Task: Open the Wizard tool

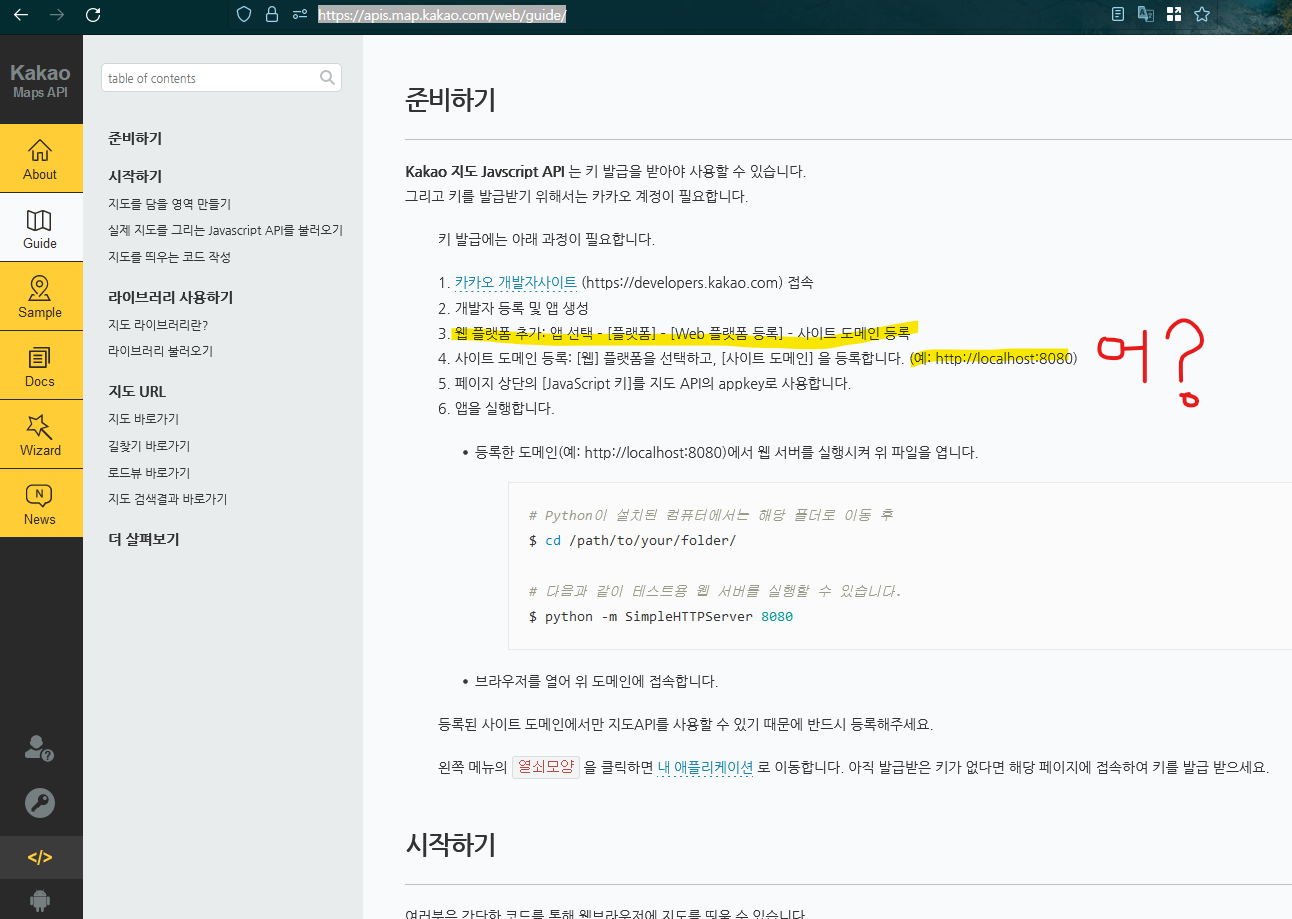Action: pos(41,434)
